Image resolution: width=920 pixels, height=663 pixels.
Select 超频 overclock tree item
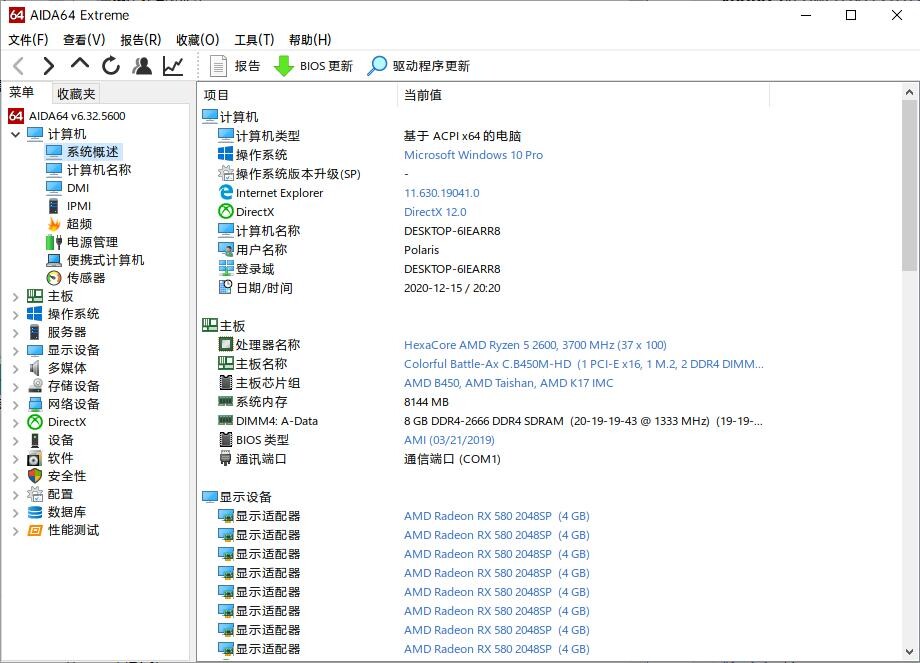[x=79, y=224]
